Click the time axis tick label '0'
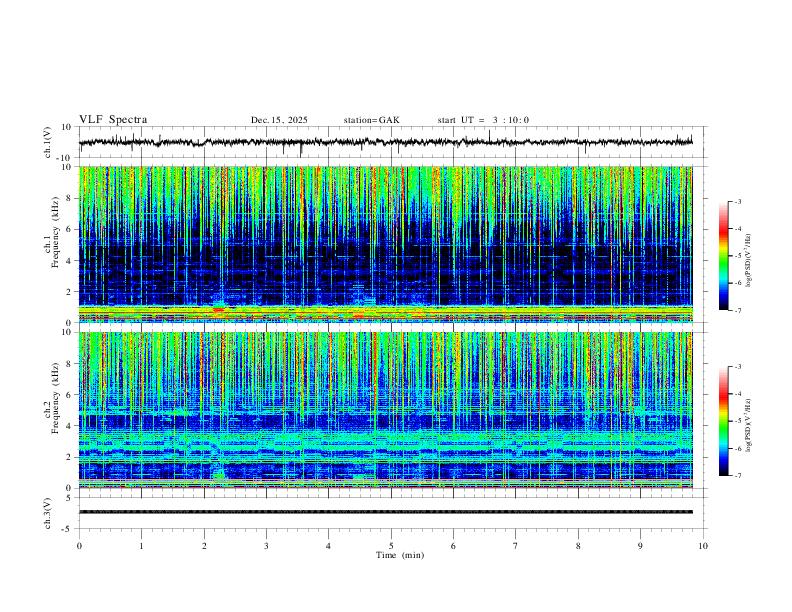Screen dimensions: 792x612 (x=79, y=546)
